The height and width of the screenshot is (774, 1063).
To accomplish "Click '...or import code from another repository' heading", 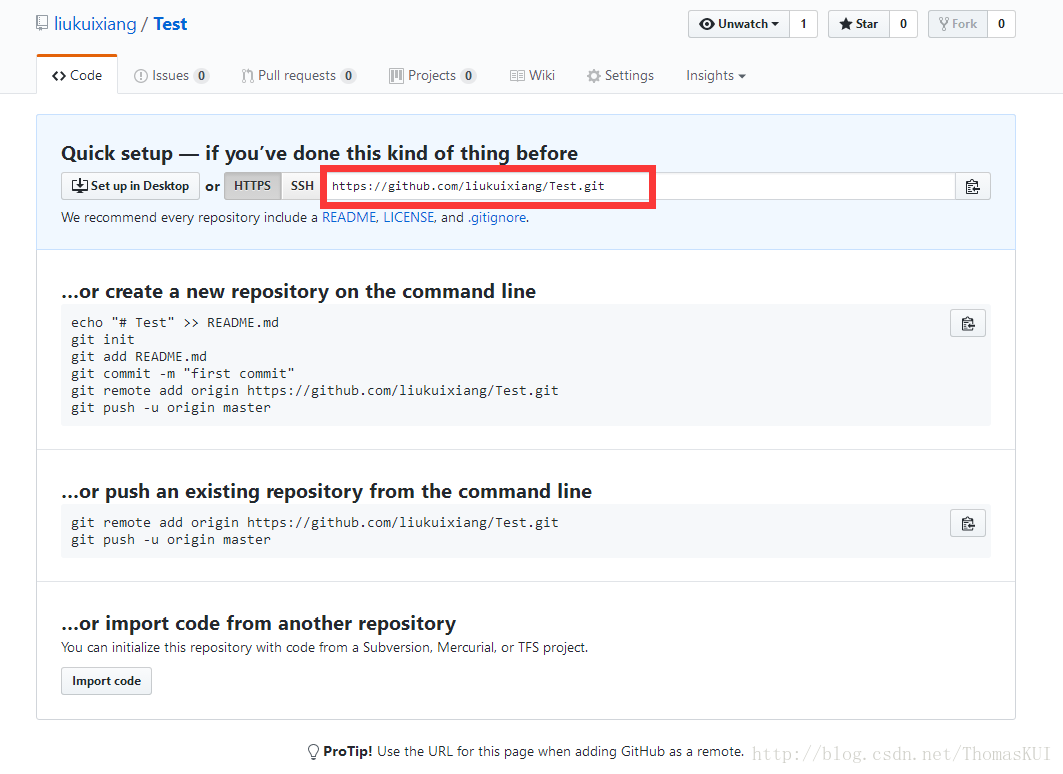I will pos(258,623).
